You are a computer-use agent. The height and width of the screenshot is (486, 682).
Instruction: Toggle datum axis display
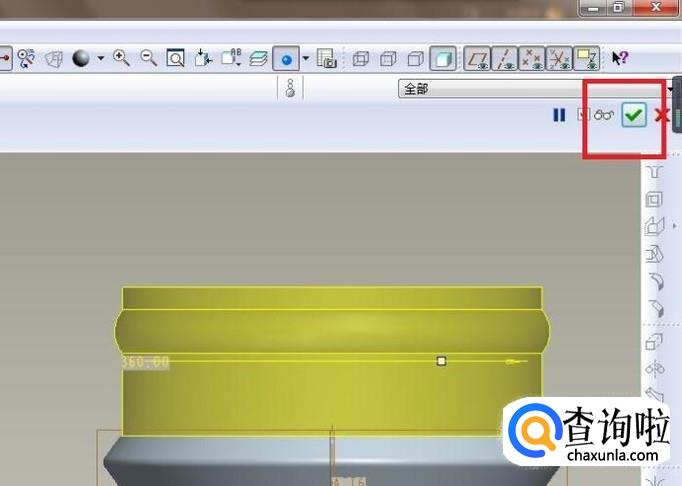(x=507, y=58)
